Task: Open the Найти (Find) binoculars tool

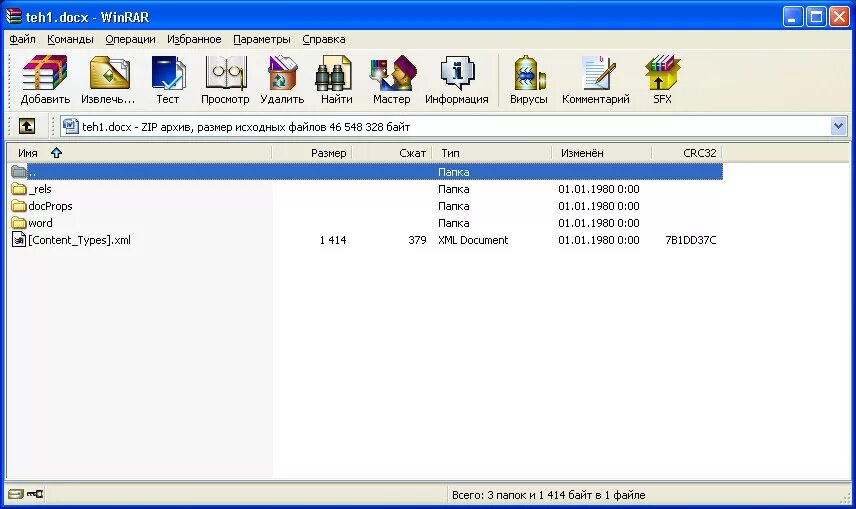Action: 336,80
